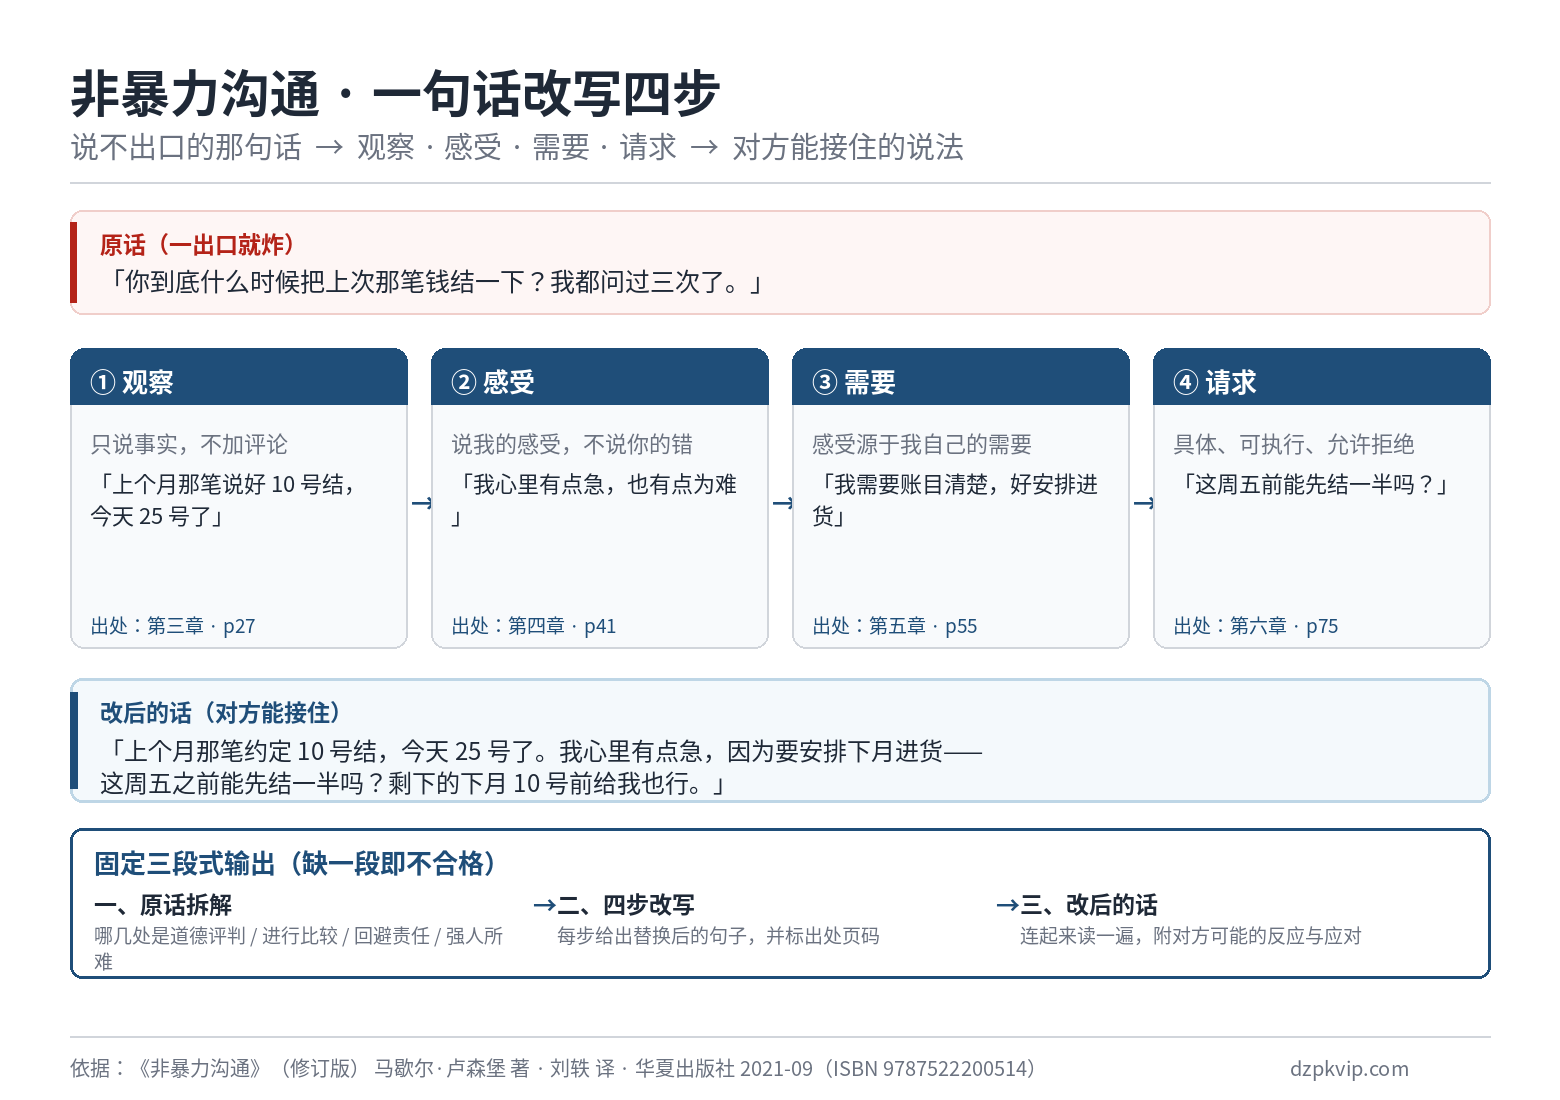The width and height of the screenshot is (1560, 1100).
Task: Click the hint 只说事实，不加评论
Action: [189, 444]
